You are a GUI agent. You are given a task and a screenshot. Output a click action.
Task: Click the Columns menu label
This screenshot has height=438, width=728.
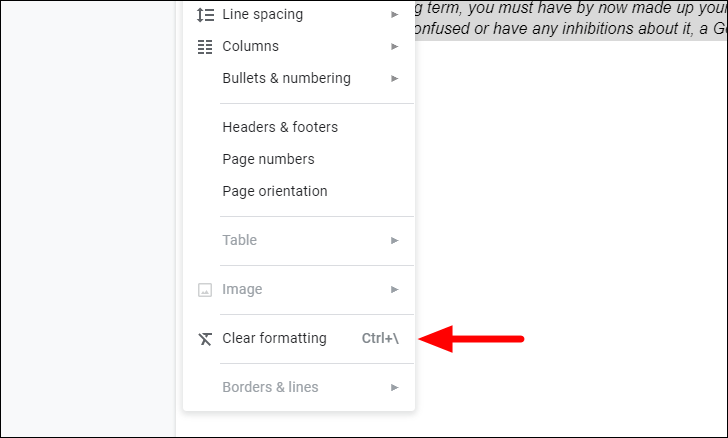[251, 46]
